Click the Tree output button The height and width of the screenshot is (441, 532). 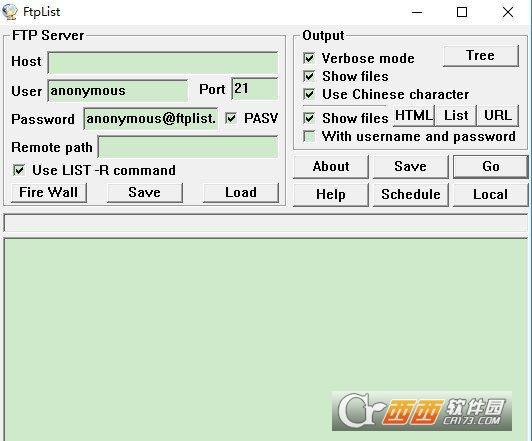[481, 56]
